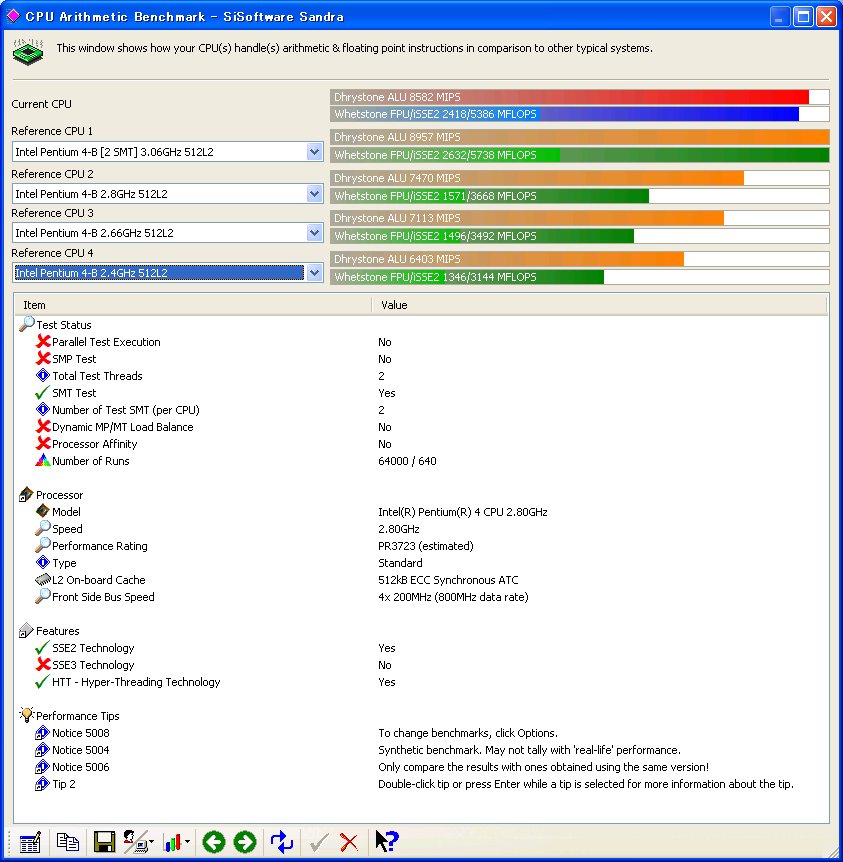Click the red X beside Dynamic MP/MT Load Balance
This screenshot has height=862, width=843.
43,427
